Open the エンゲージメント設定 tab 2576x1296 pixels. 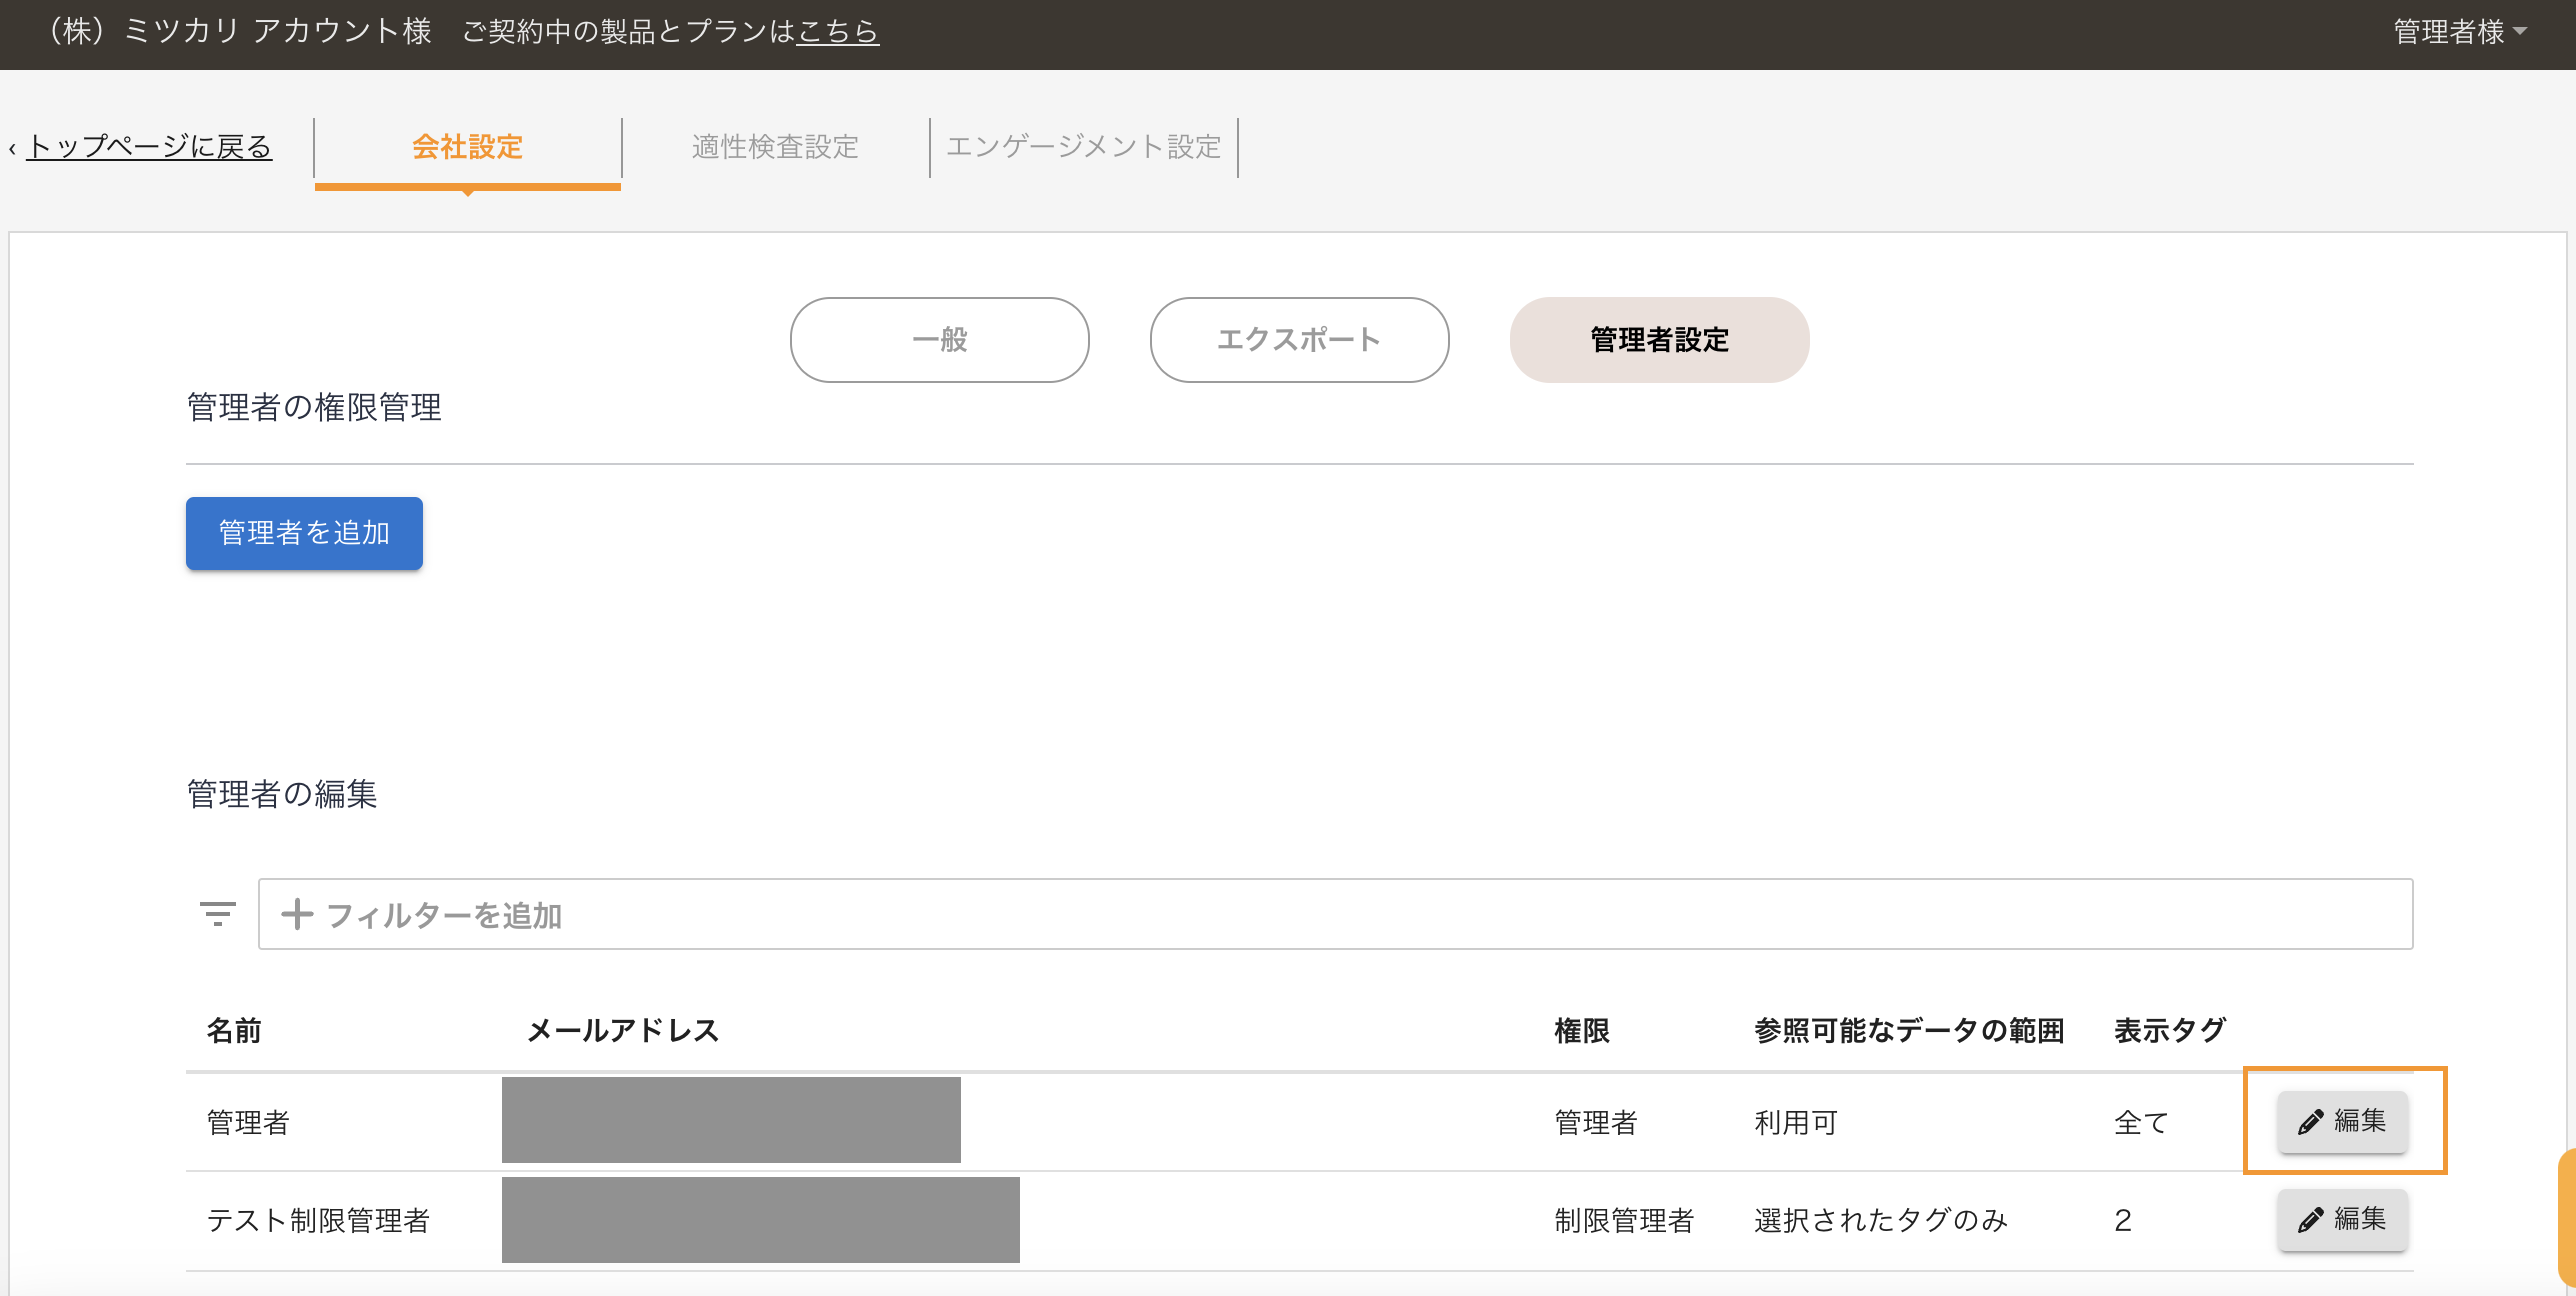coord(1083,147)
